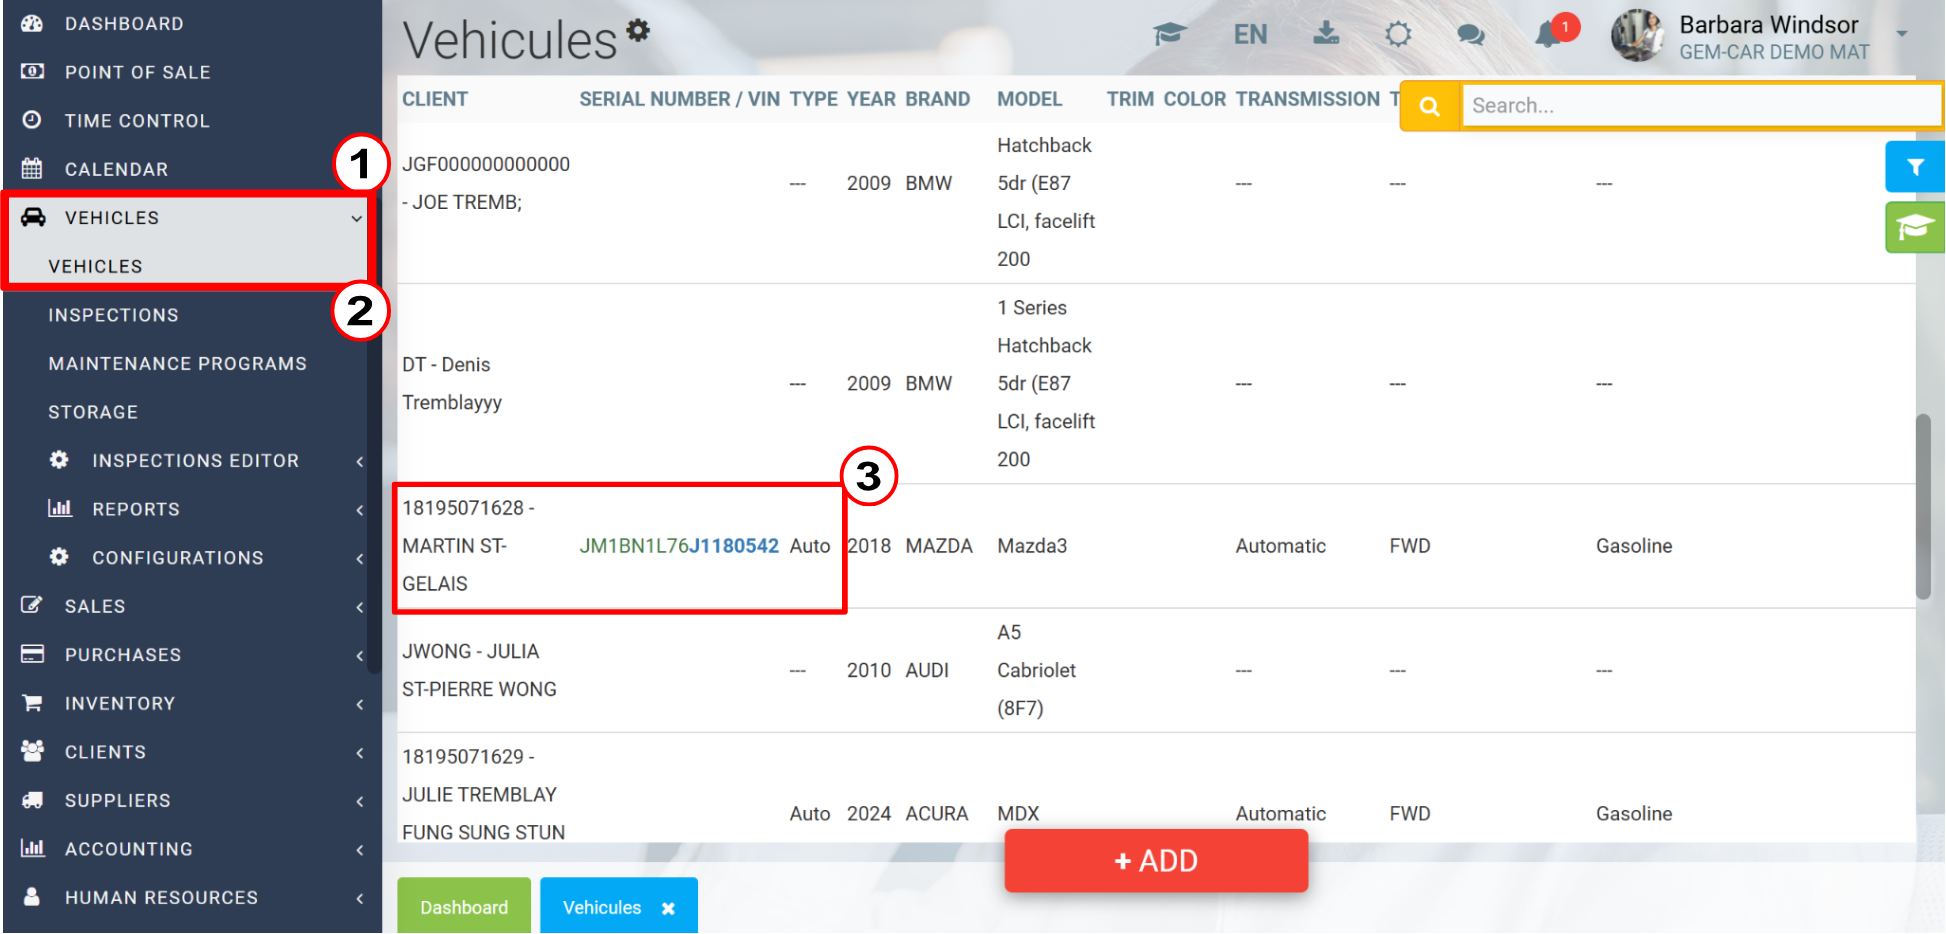Open Inspections in the sidebar
The height and width of the screenshot is (934, 1946).
click(x=113, y=315)
